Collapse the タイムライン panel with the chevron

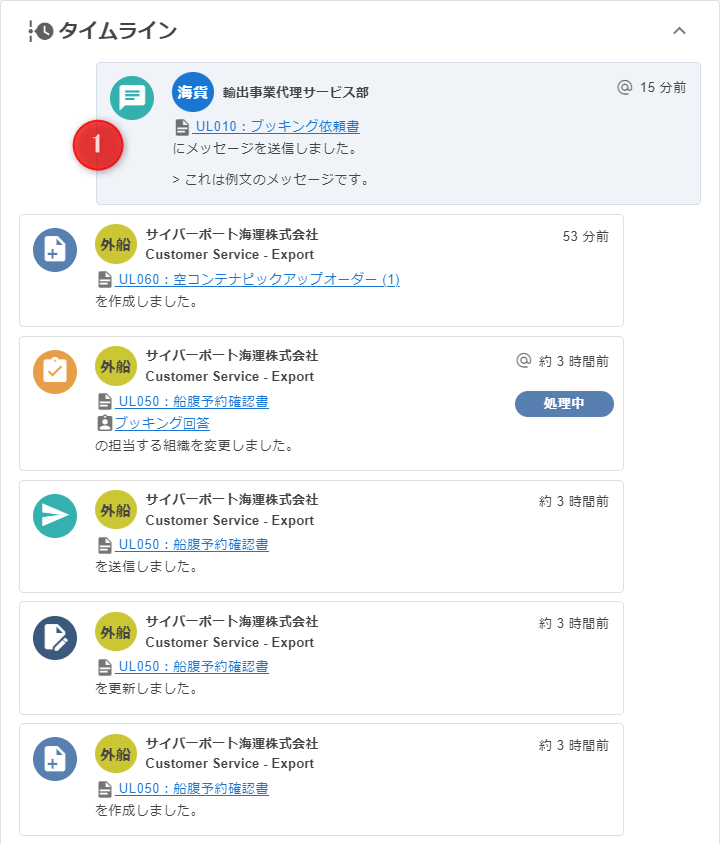coord(680,31)
